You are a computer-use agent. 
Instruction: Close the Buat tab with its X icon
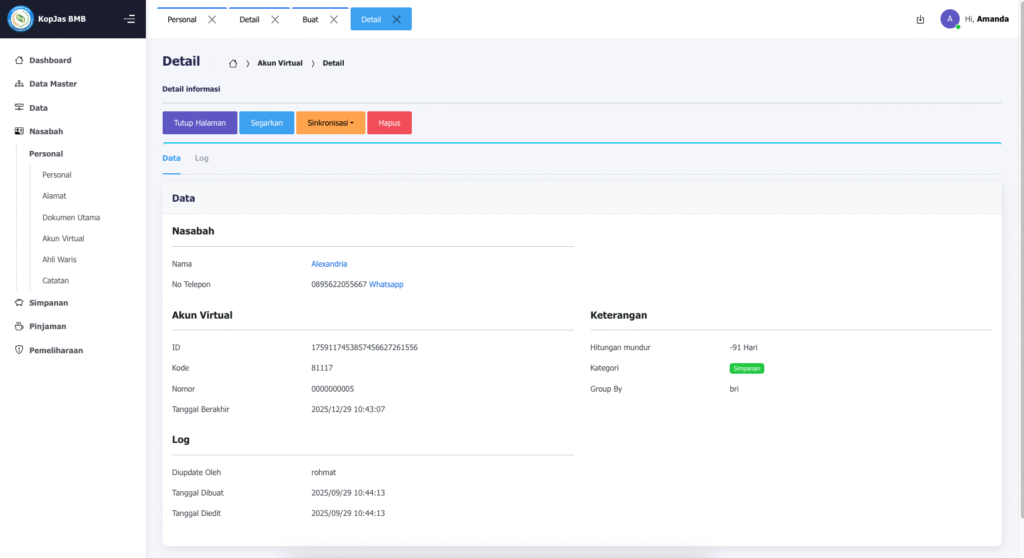click(334, 19)
